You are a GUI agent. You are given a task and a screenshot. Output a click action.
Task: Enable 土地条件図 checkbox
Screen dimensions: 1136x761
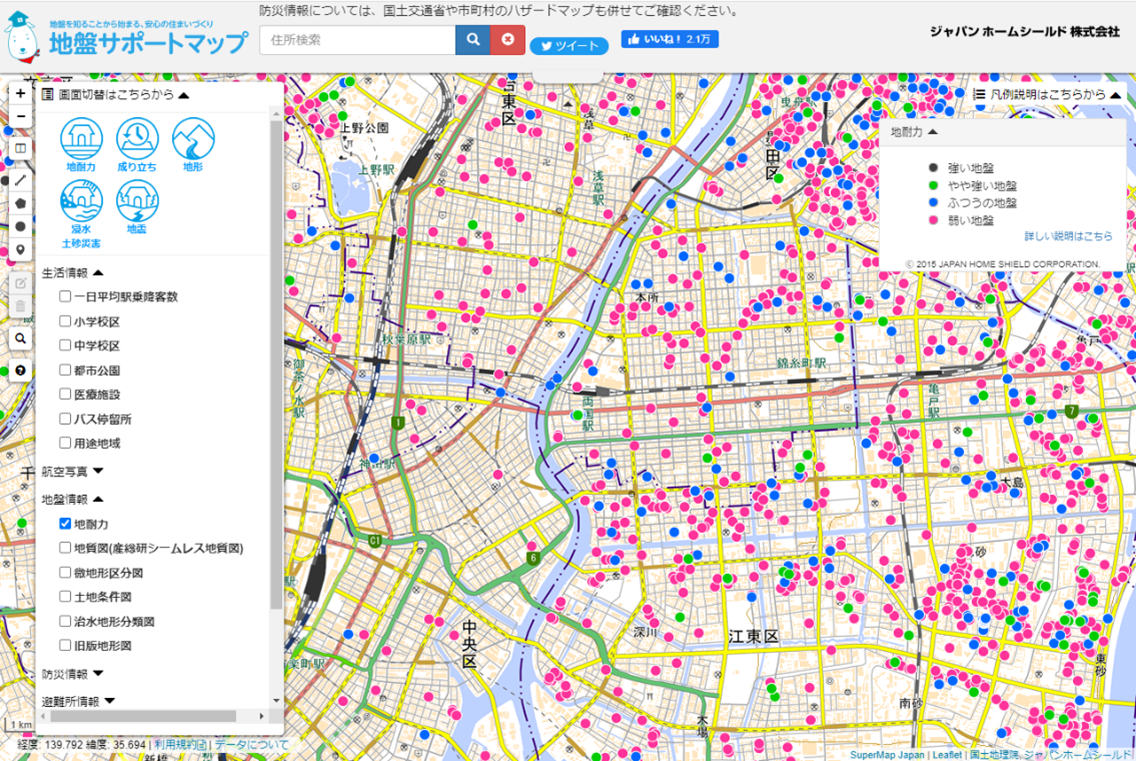pyautogui.click(x=65, y=596)
